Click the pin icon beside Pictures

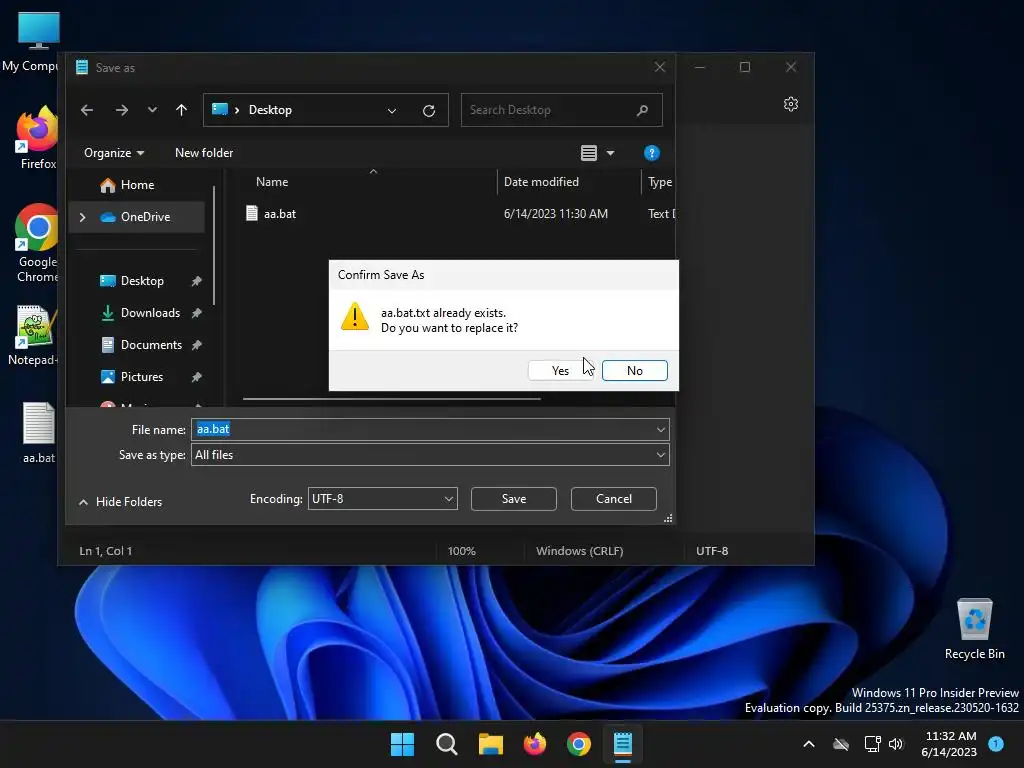coord(196,377)
